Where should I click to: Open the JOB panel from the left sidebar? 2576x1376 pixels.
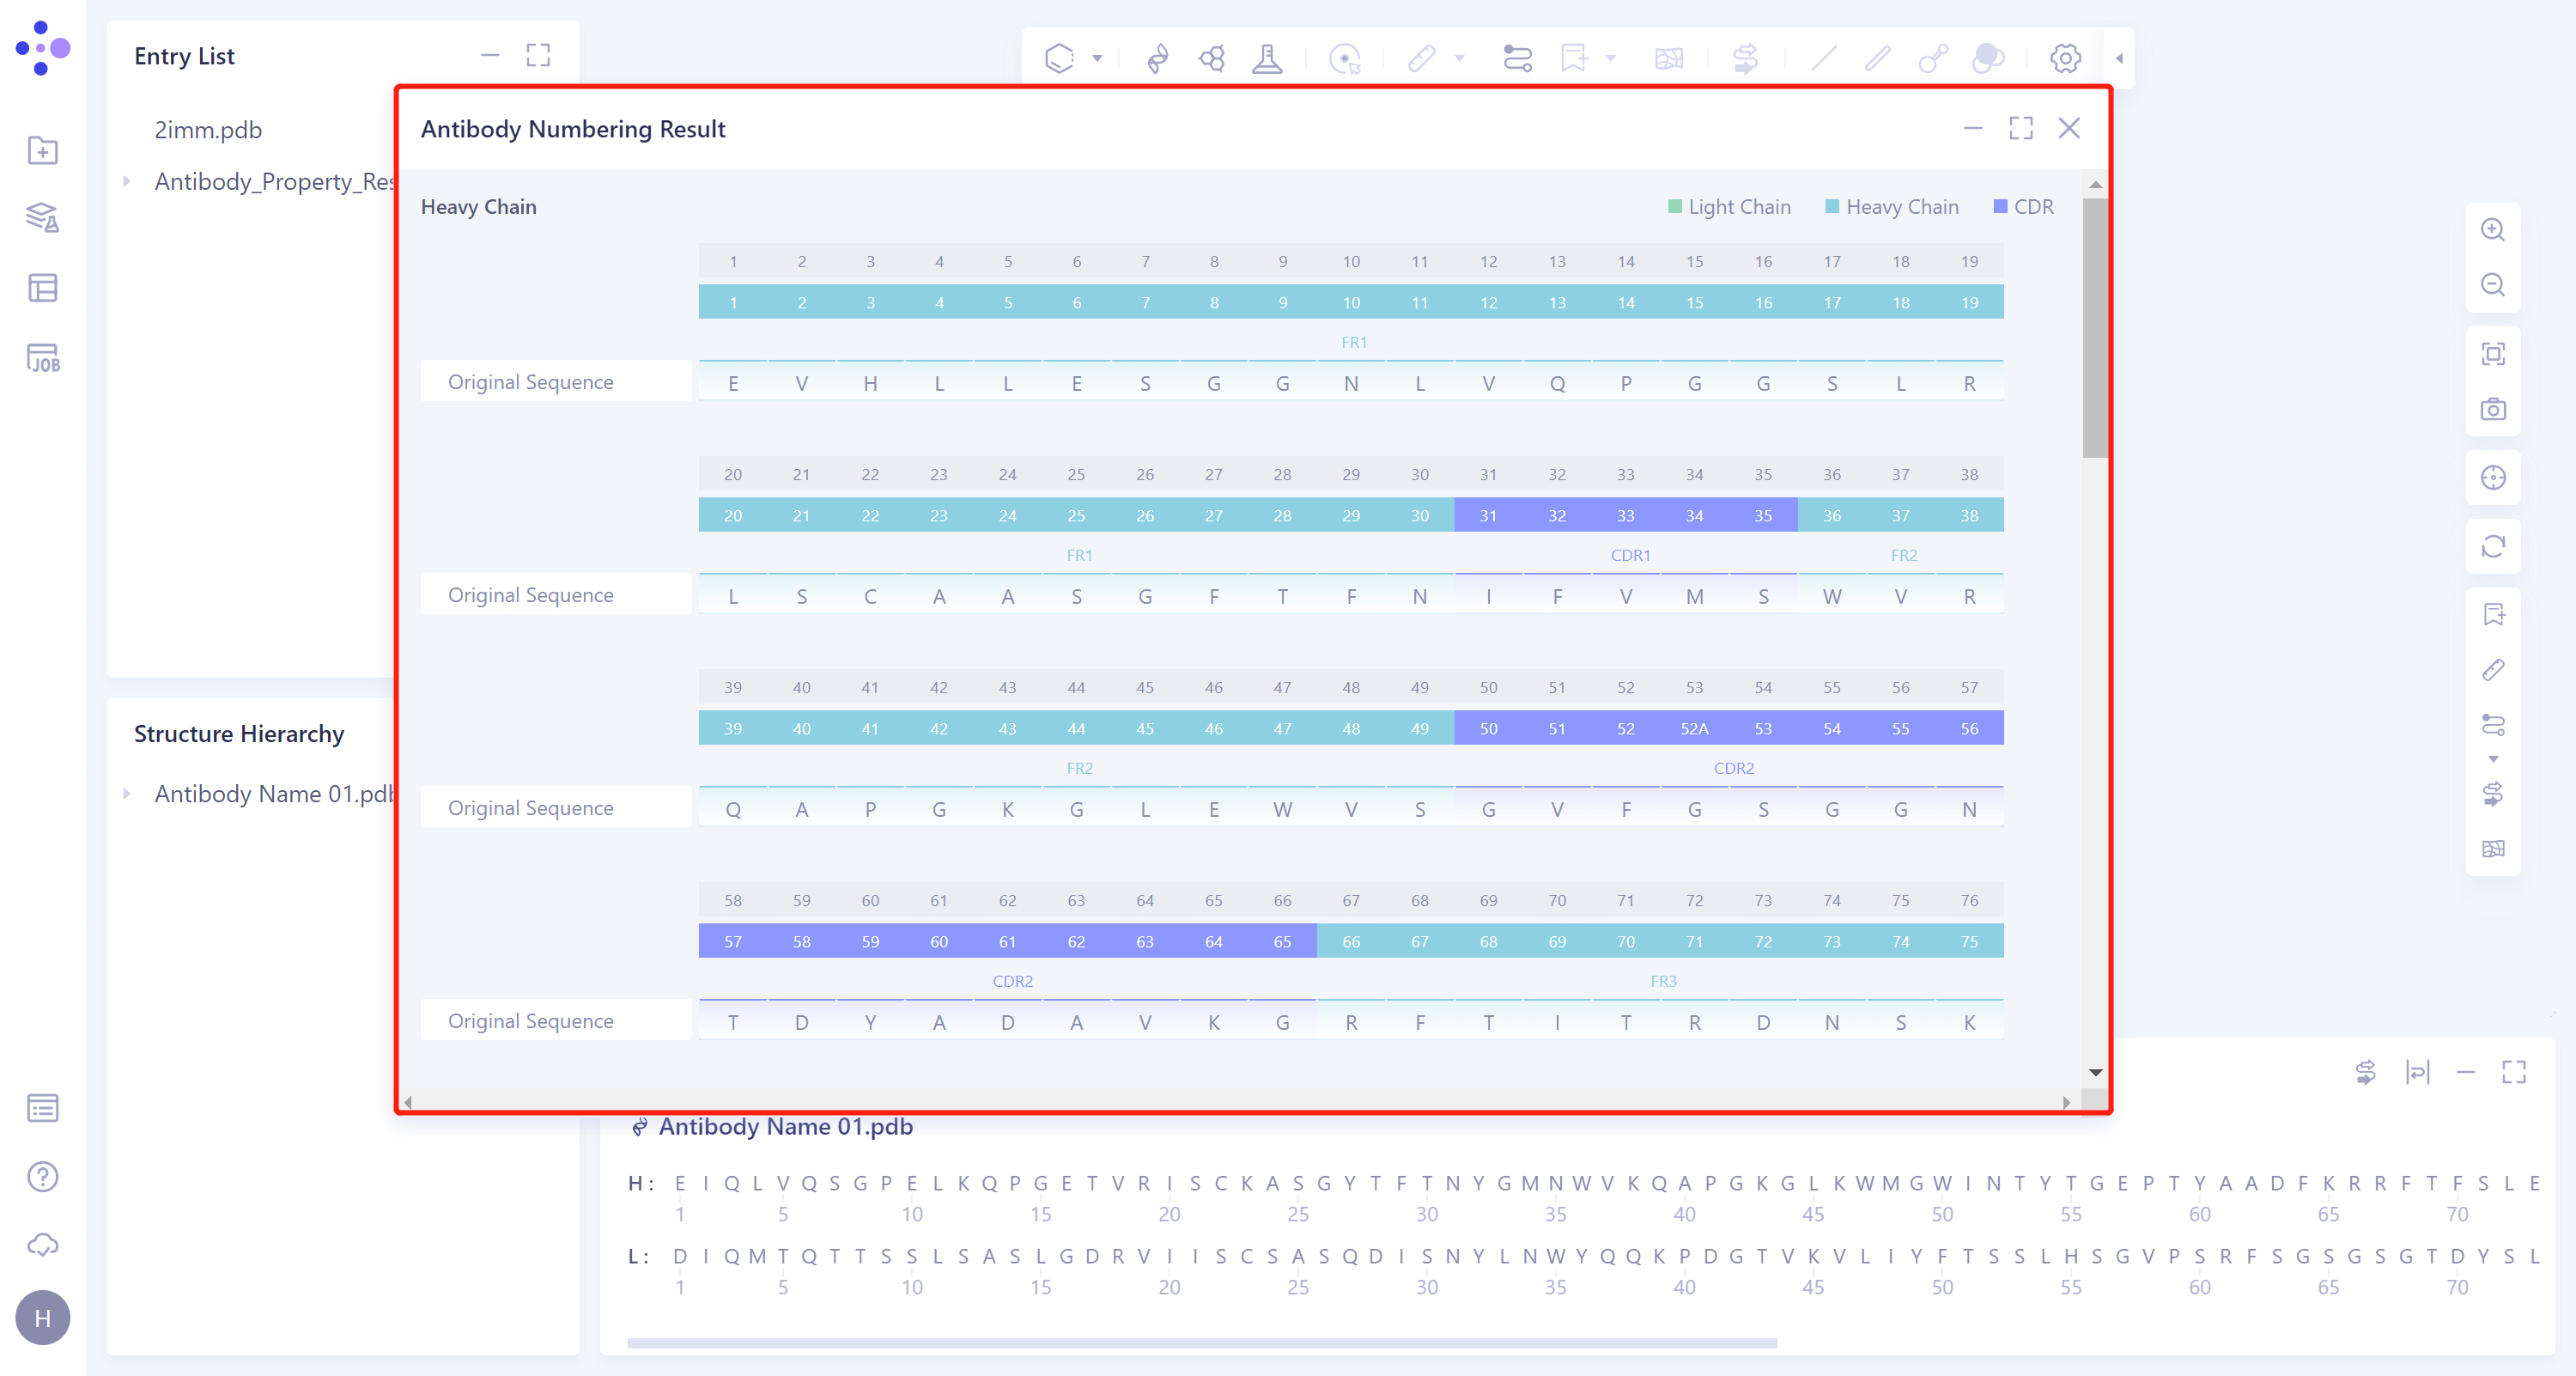(43, 359)
